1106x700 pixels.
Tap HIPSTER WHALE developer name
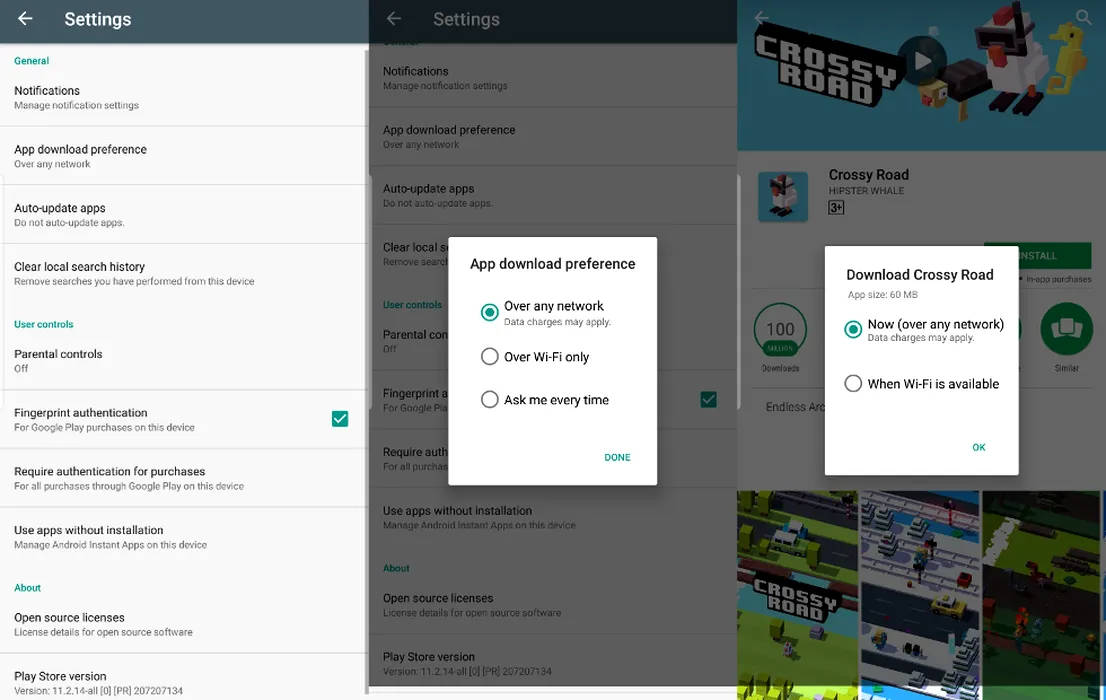coord(866,191)
